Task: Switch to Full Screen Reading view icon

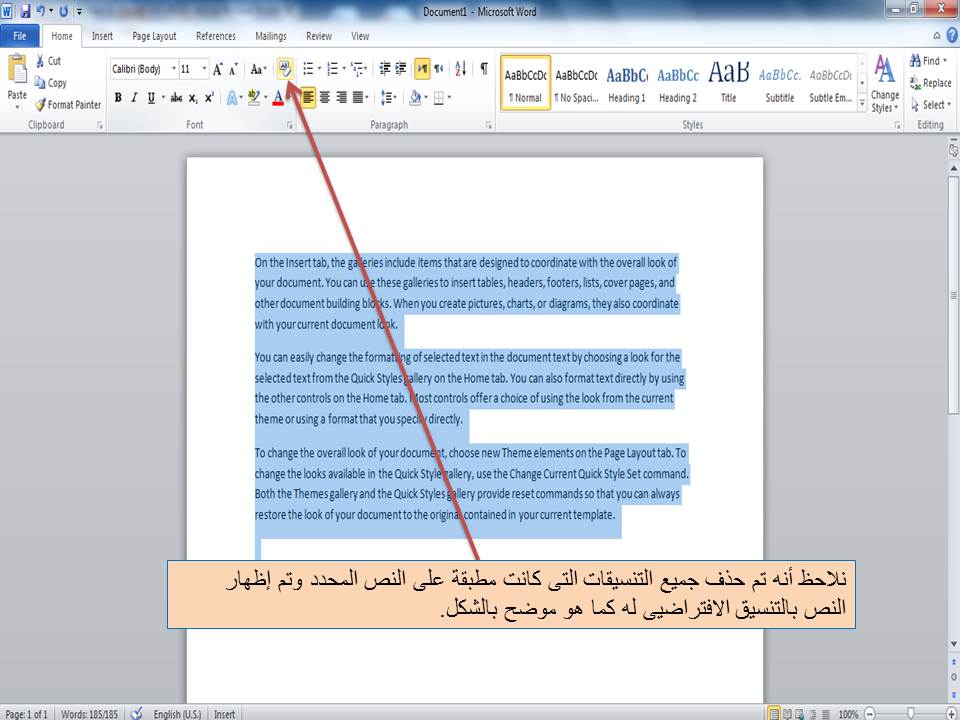Action: (x=787, y=714)
